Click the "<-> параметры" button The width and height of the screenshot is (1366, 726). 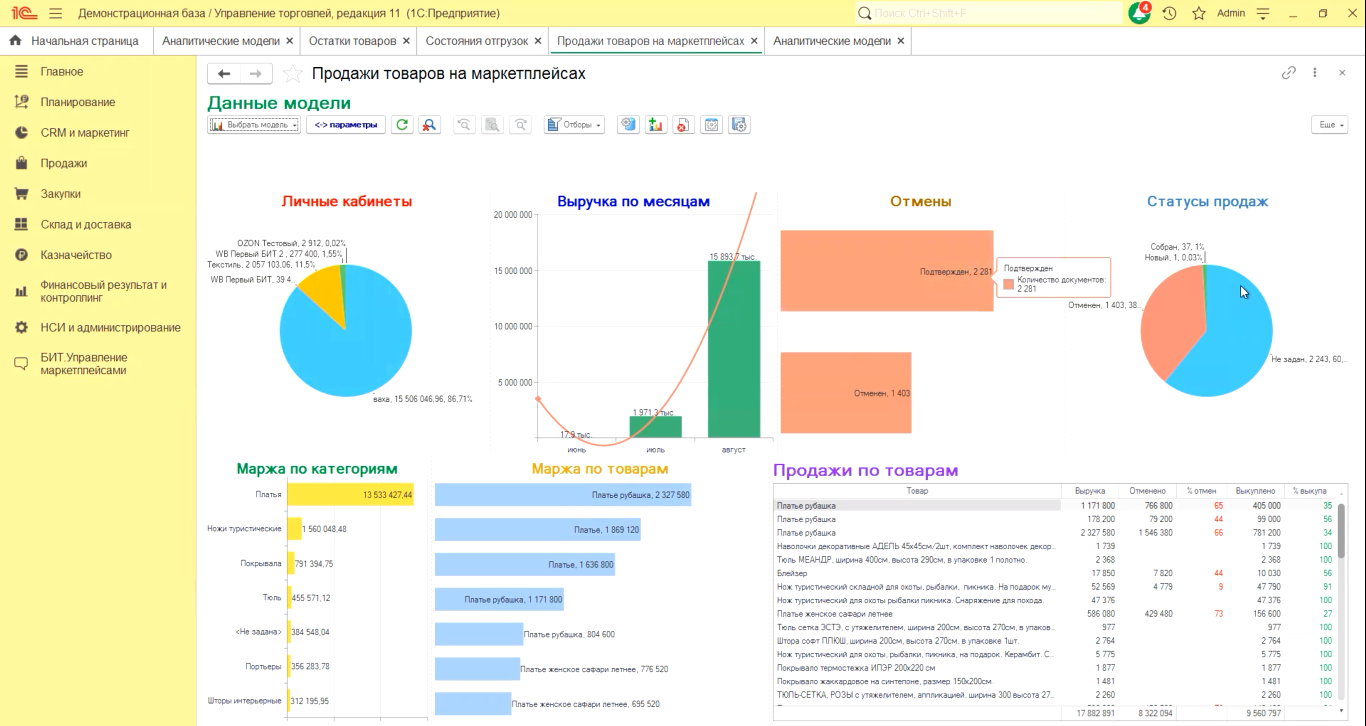click(x=346, y=125)
